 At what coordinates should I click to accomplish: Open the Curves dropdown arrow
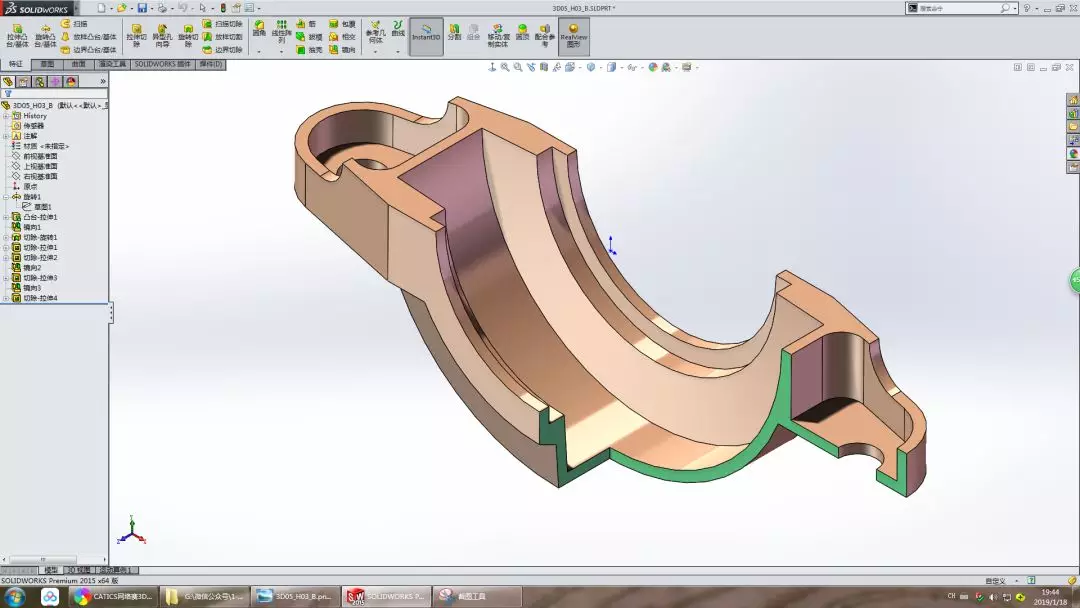(x=397, y=52)
